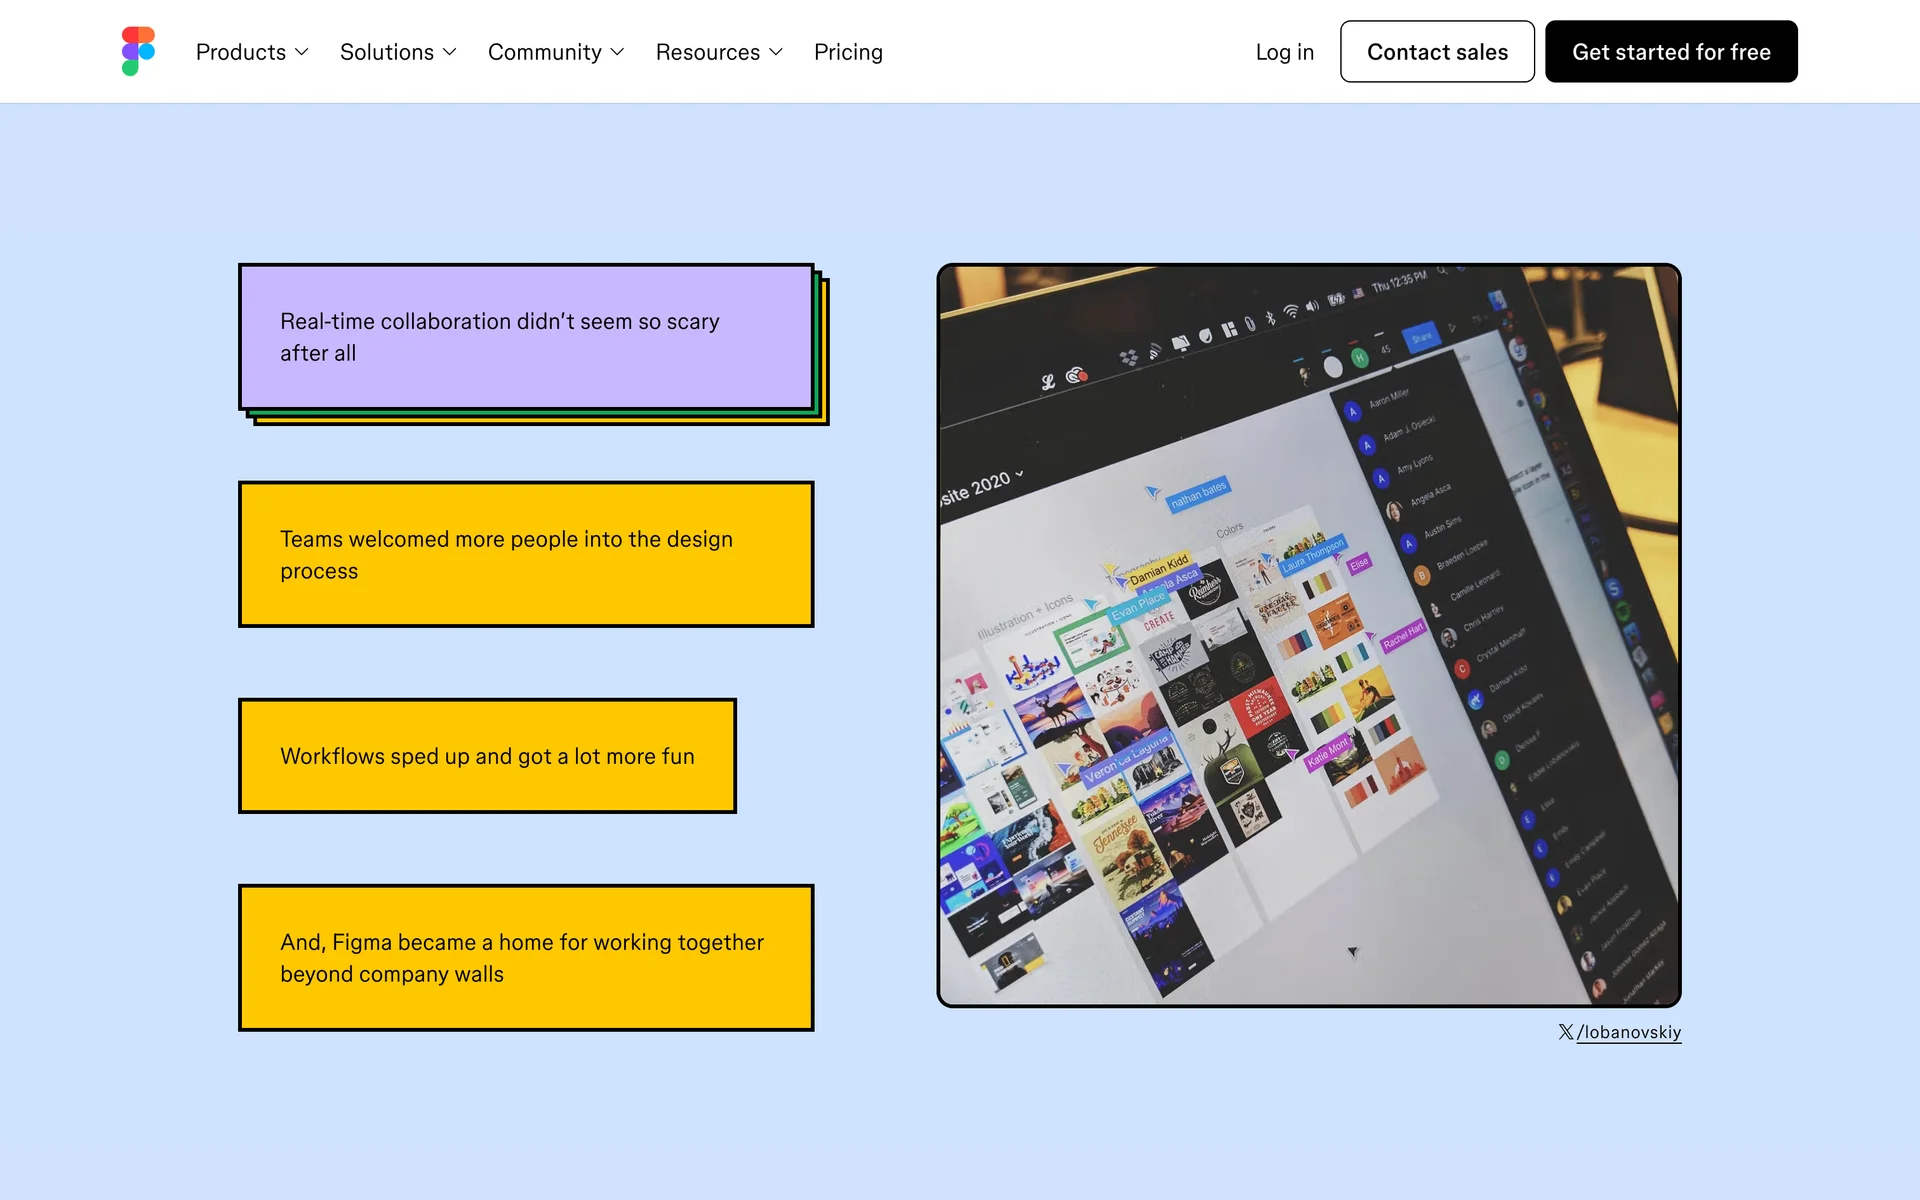
Task: Select the 'Teams welcomed more people' card
Action: tap(526, 554)
